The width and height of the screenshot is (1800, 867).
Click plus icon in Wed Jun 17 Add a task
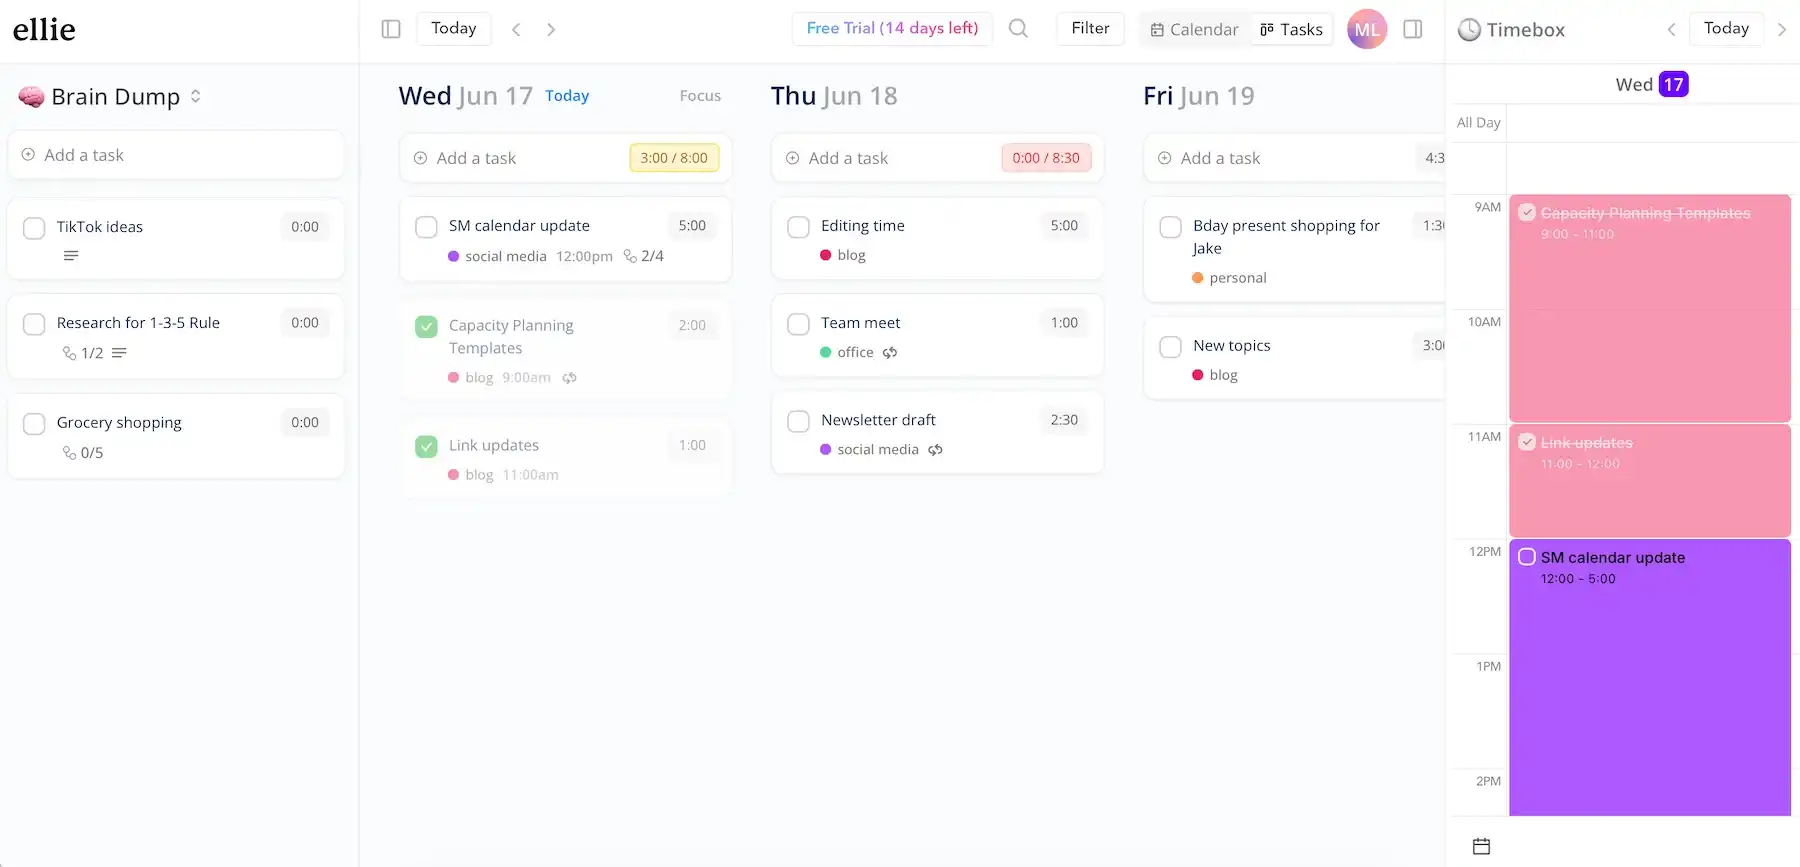(x=420, y=158)
